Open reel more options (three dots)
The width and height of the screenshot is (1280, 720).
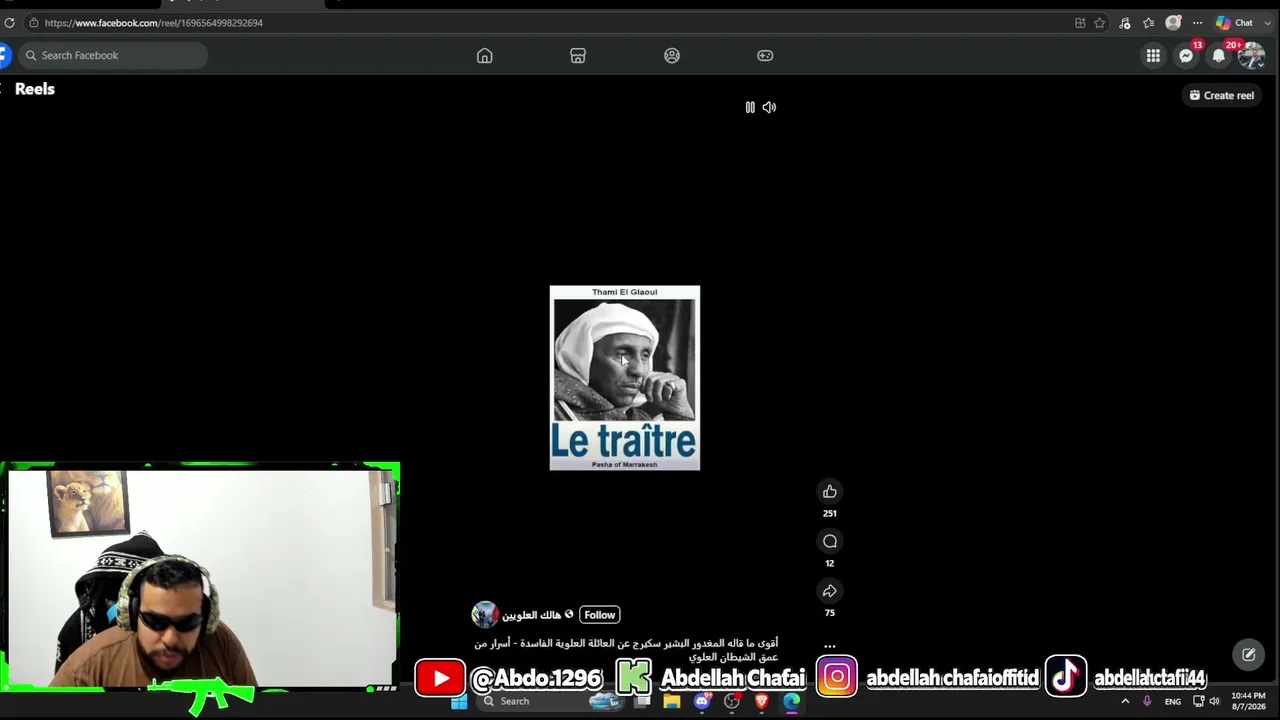(829, 646)
